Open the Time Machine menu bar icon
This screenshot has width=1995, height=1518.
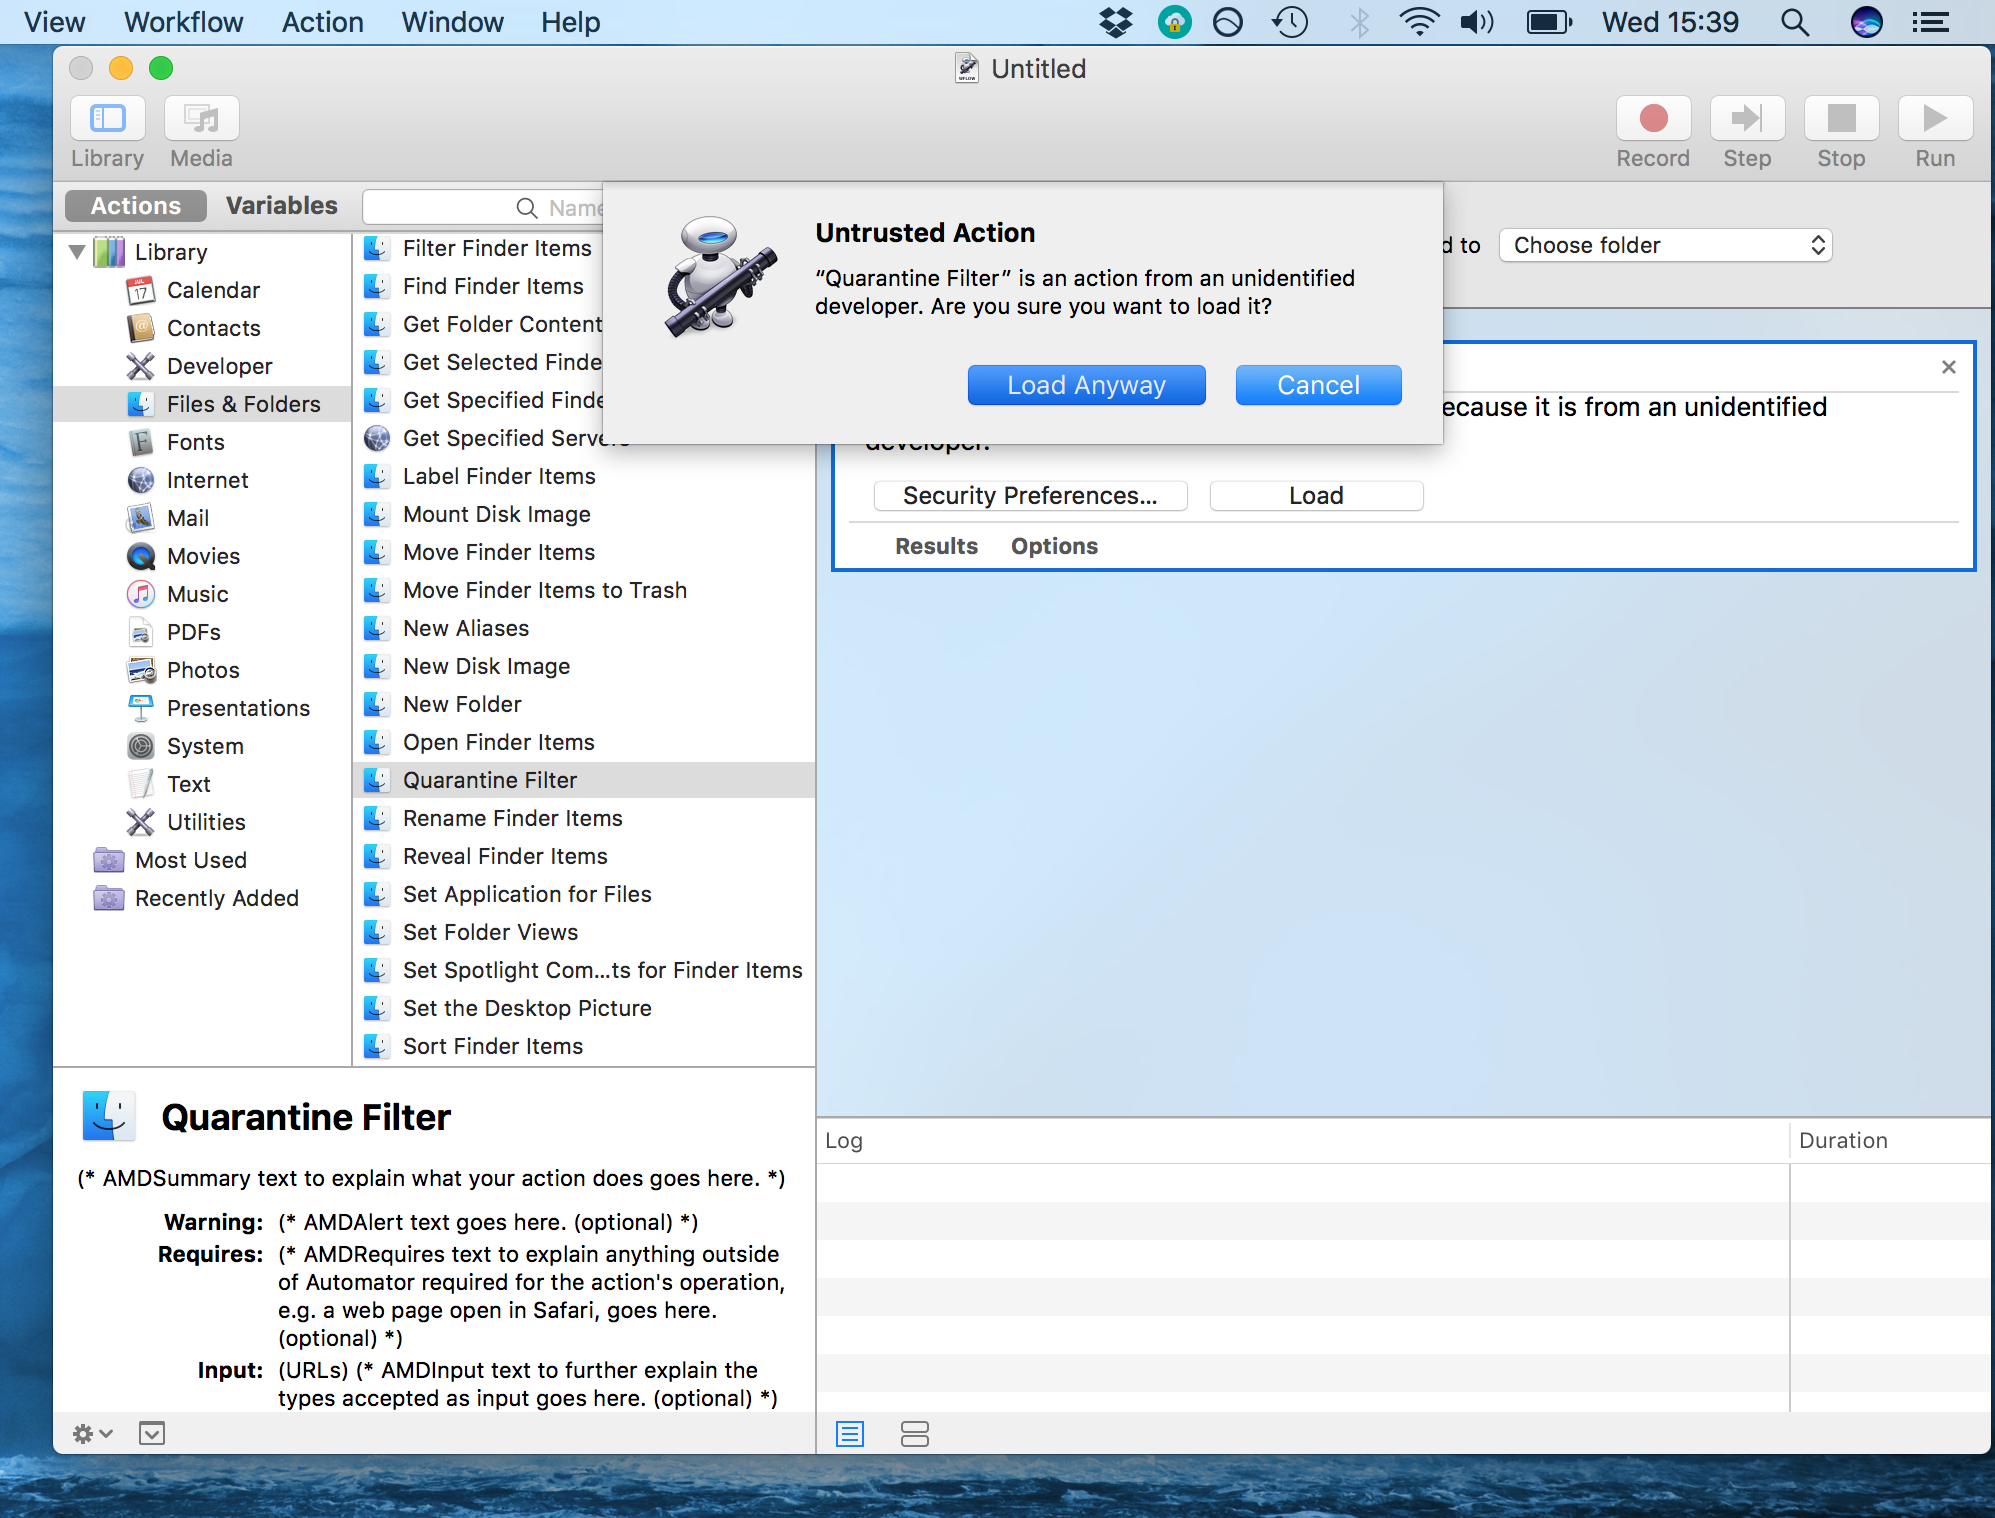tap(1290, 22)
